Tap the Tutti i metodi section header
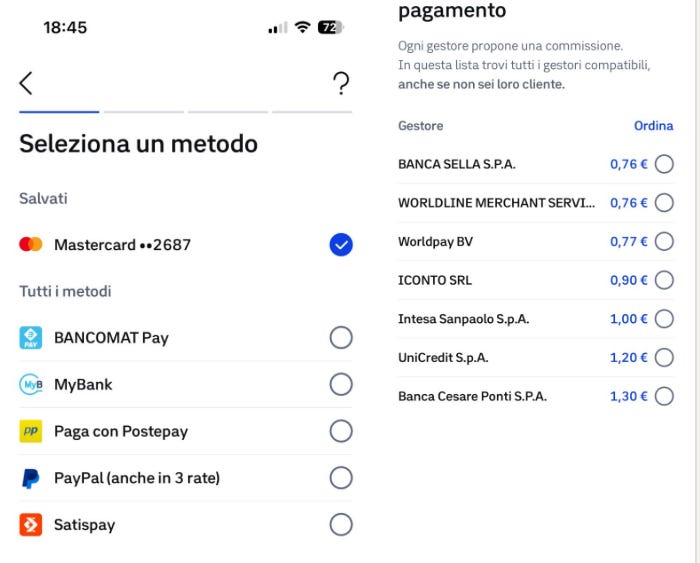700x563 pixels. (x=65, y=291)
